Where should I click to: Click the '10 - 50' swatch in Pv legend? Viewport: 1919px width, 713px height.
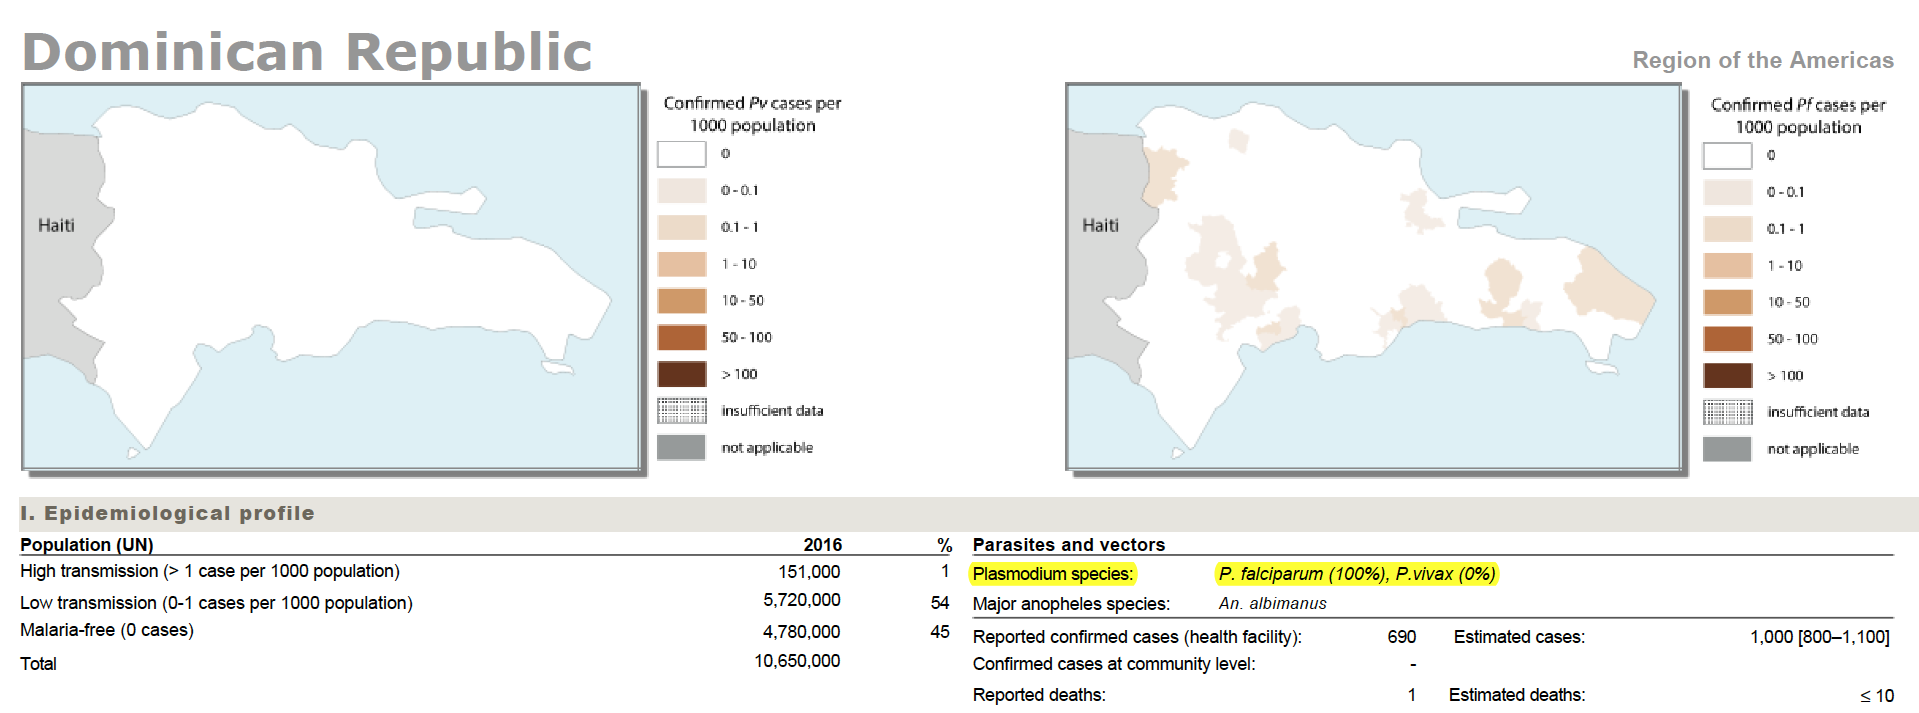point(681,300)
